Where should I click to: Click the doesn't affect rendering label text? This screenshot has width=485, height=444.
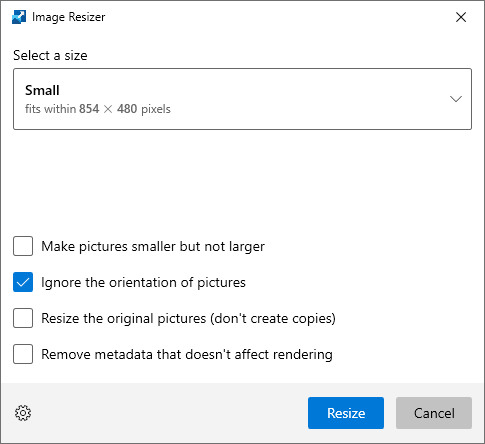(259, 354)
